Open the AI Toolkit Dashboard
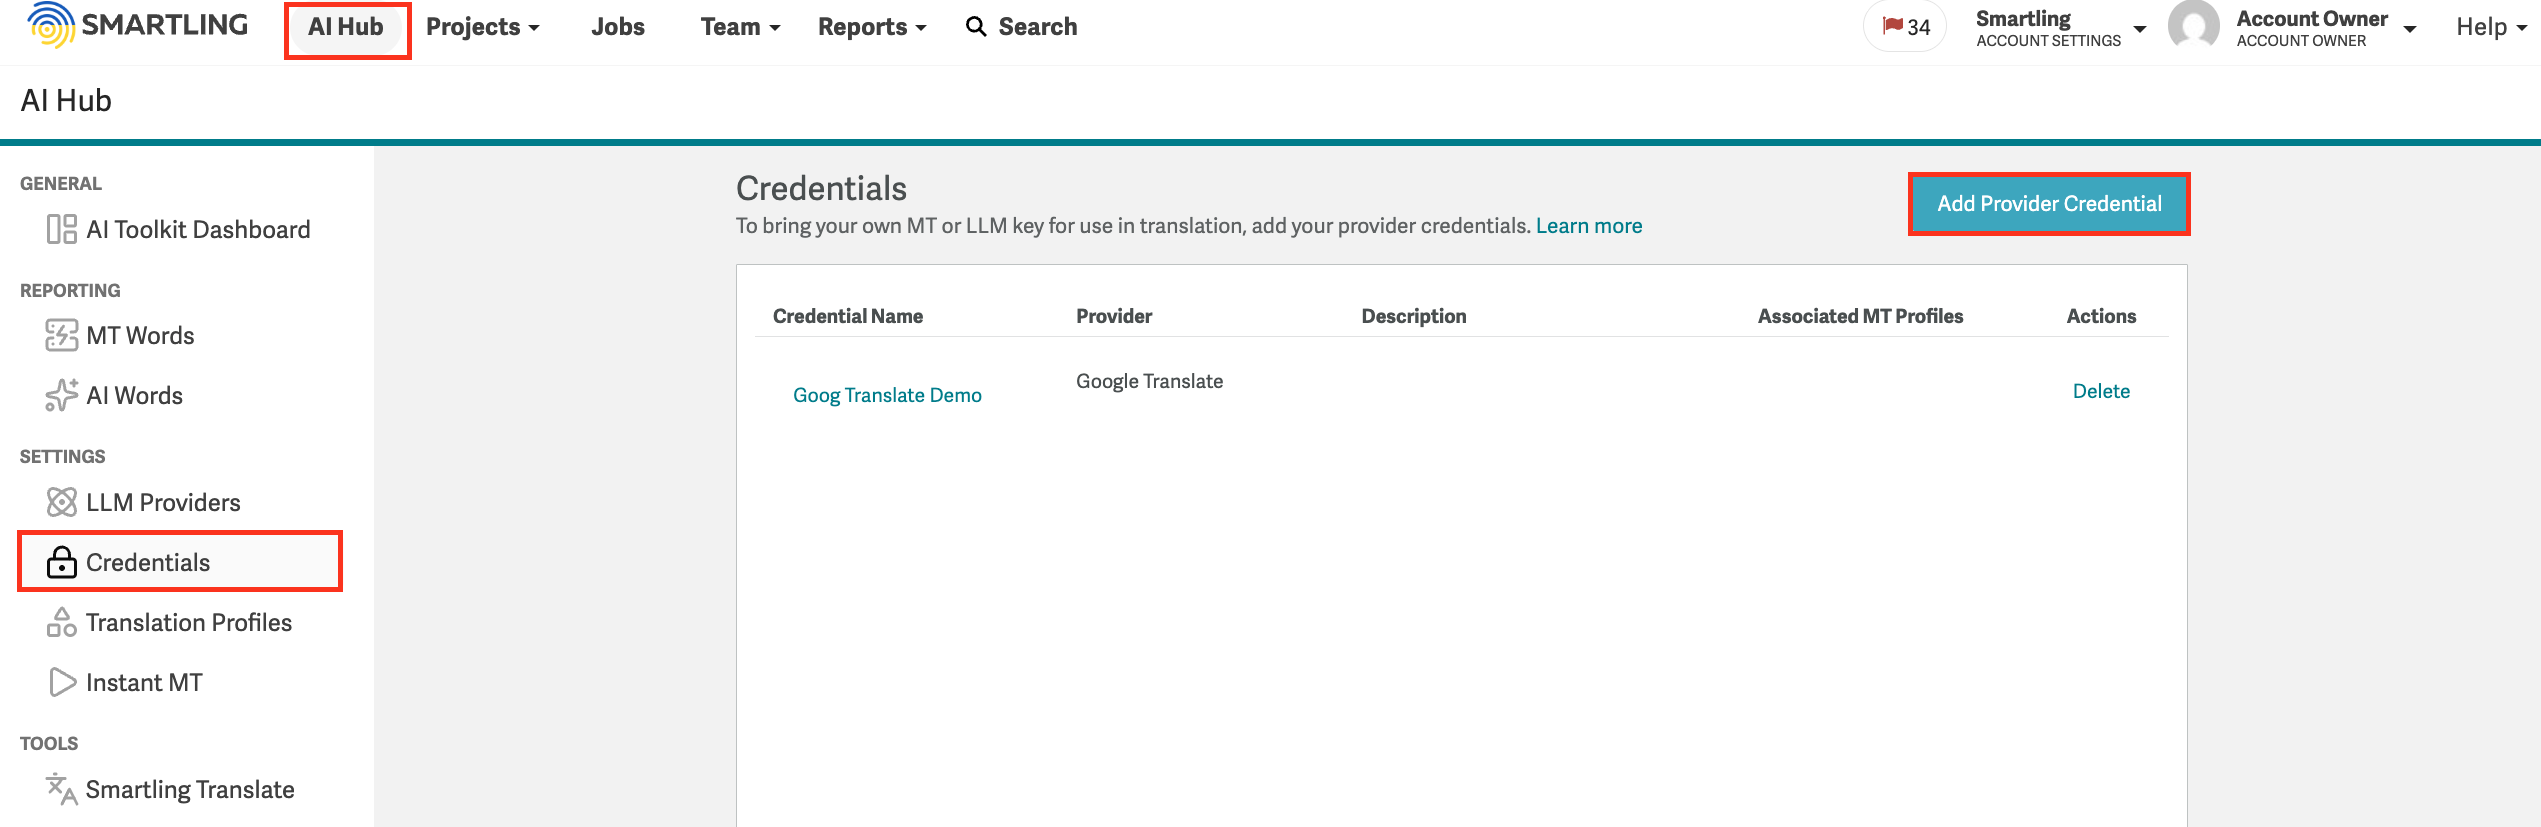Image resolution: width=2541 pixels, height=827 pixels. 197,229
